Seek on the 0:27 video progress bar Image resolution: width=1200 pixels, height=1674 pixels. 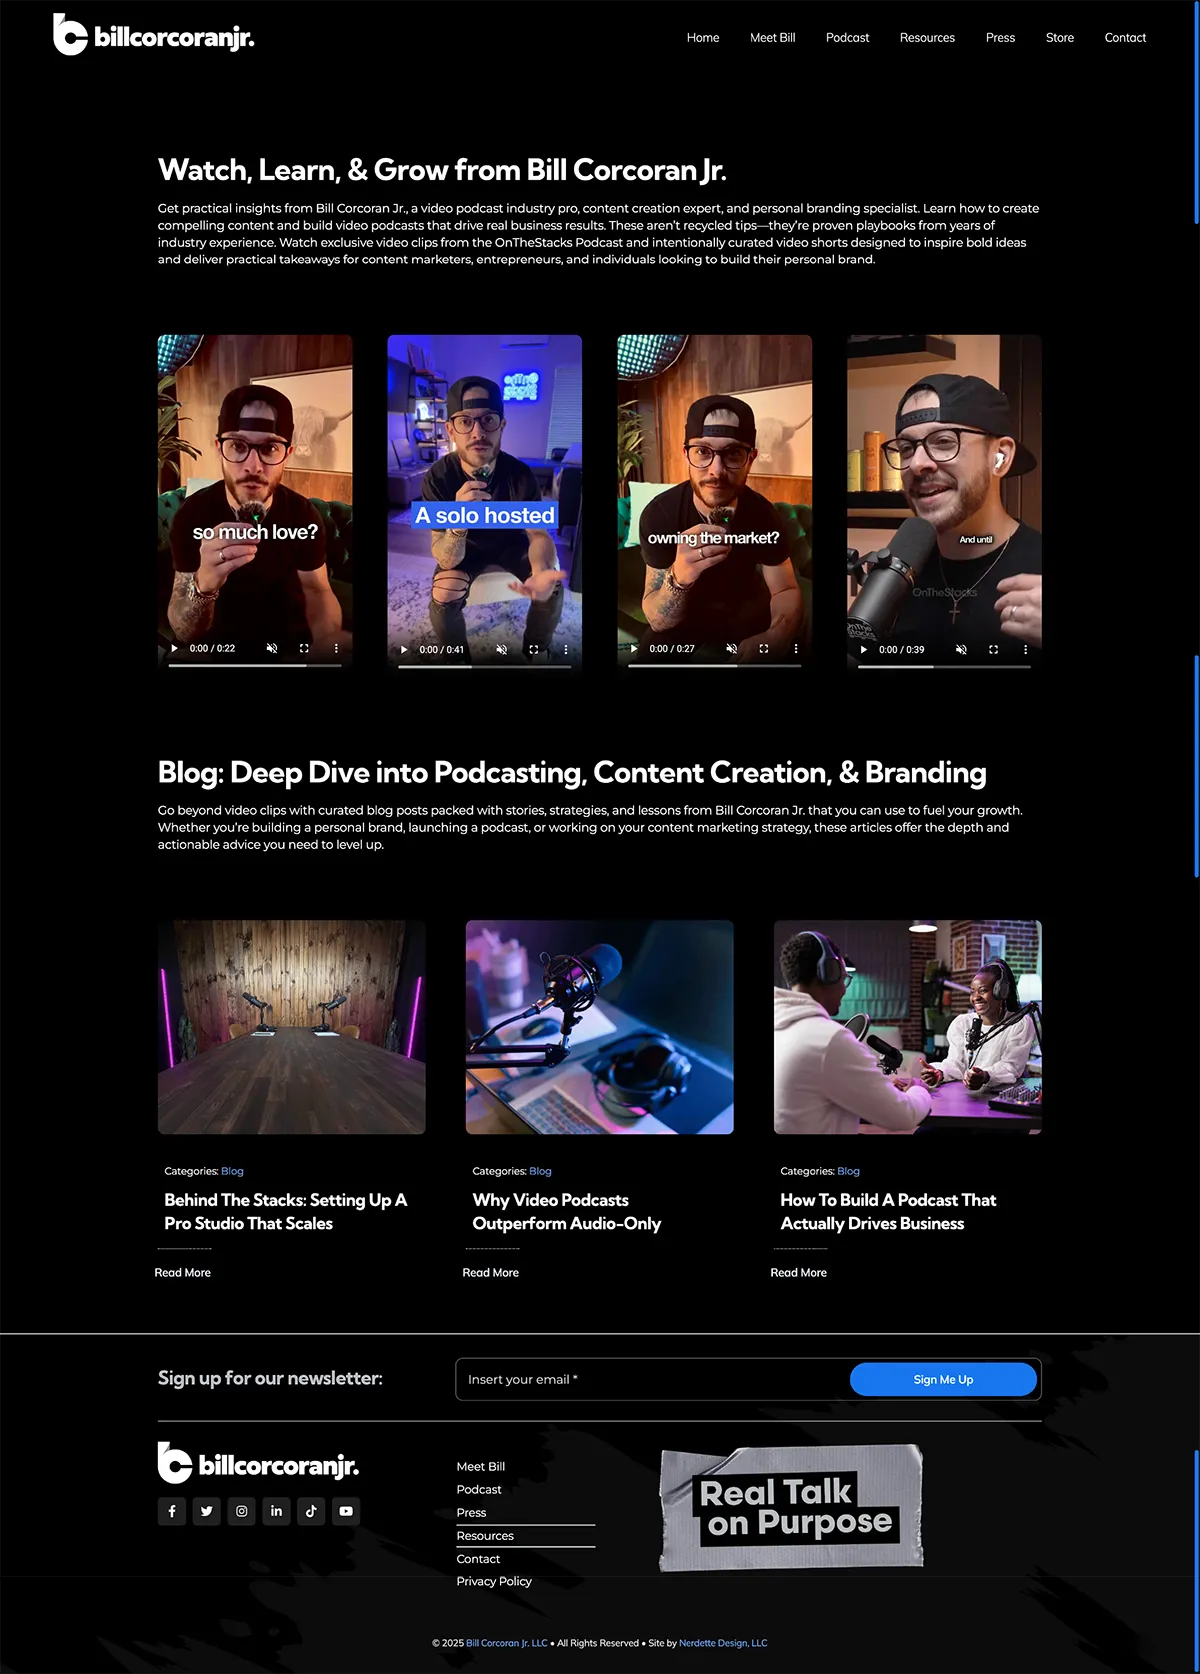[x=714, y=666]
